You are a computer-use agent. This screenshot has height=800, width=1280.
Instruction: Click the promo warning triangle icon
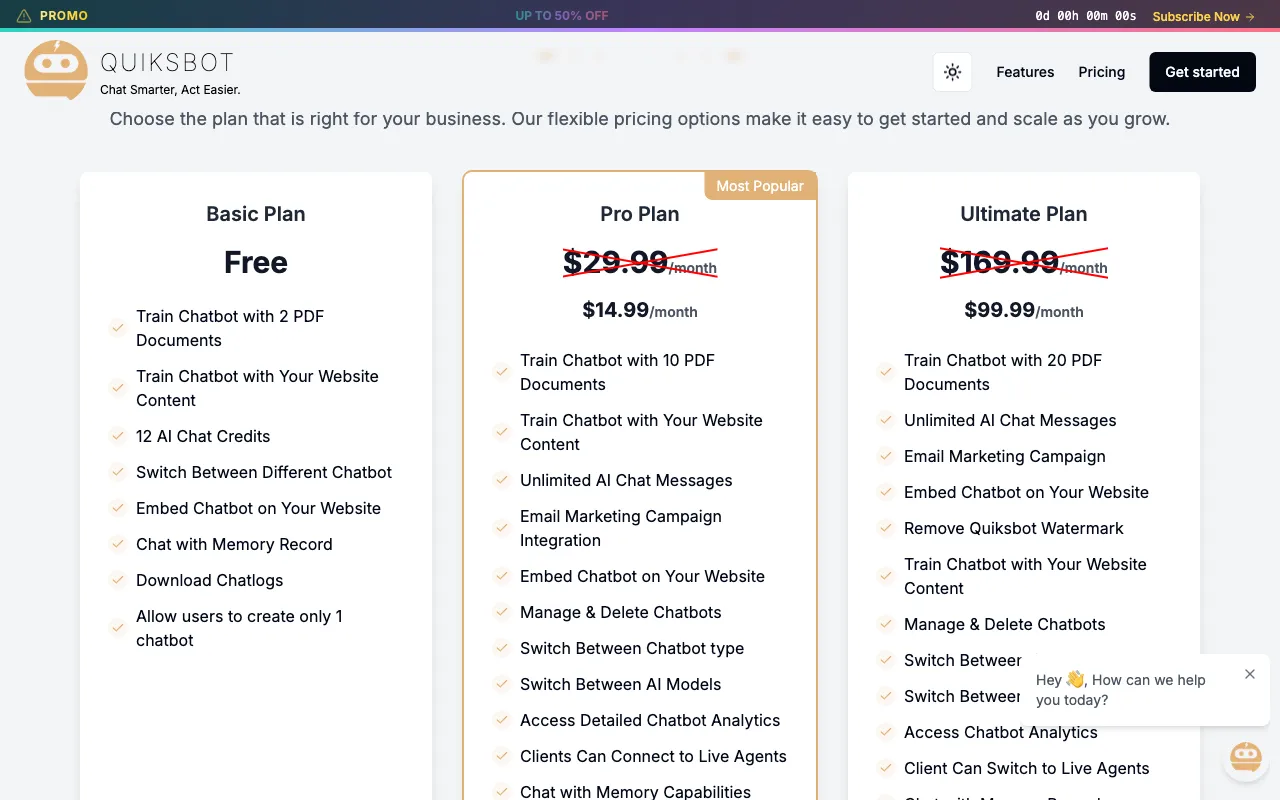pos(24,16)
